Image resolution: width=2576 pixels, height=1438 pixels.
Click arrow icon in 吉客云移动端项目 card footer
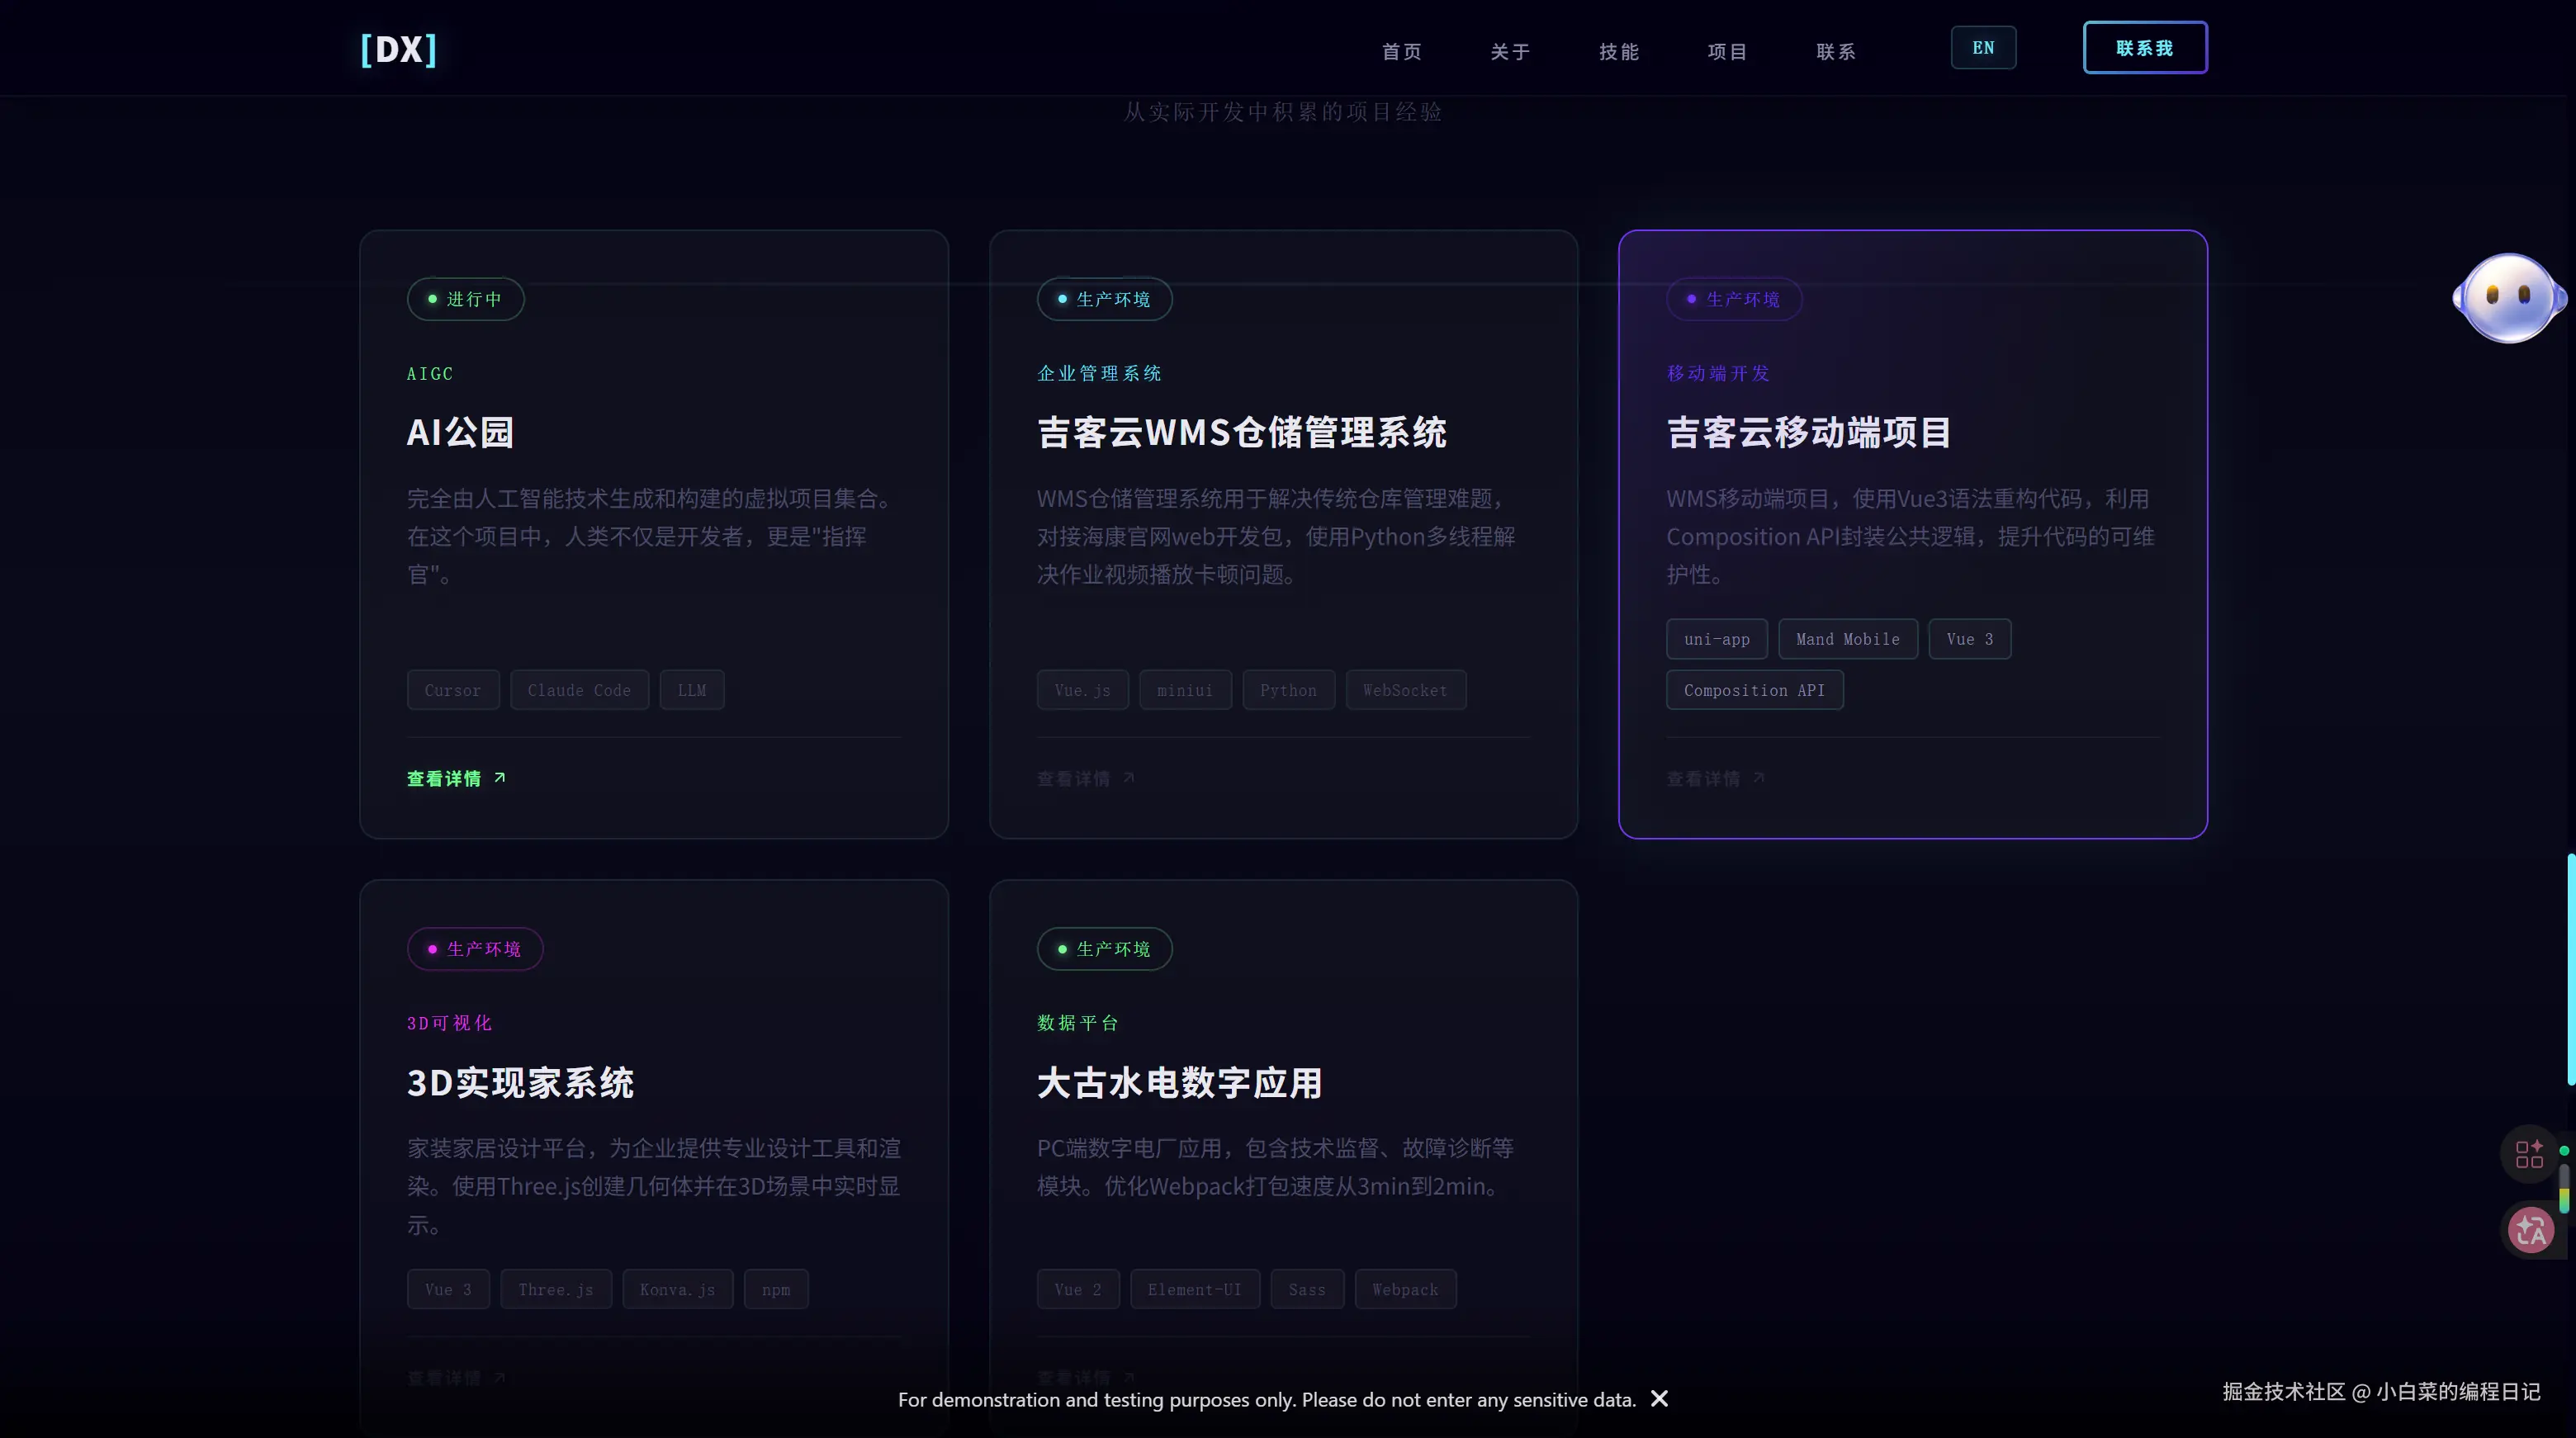click(x=1759, y=777)
